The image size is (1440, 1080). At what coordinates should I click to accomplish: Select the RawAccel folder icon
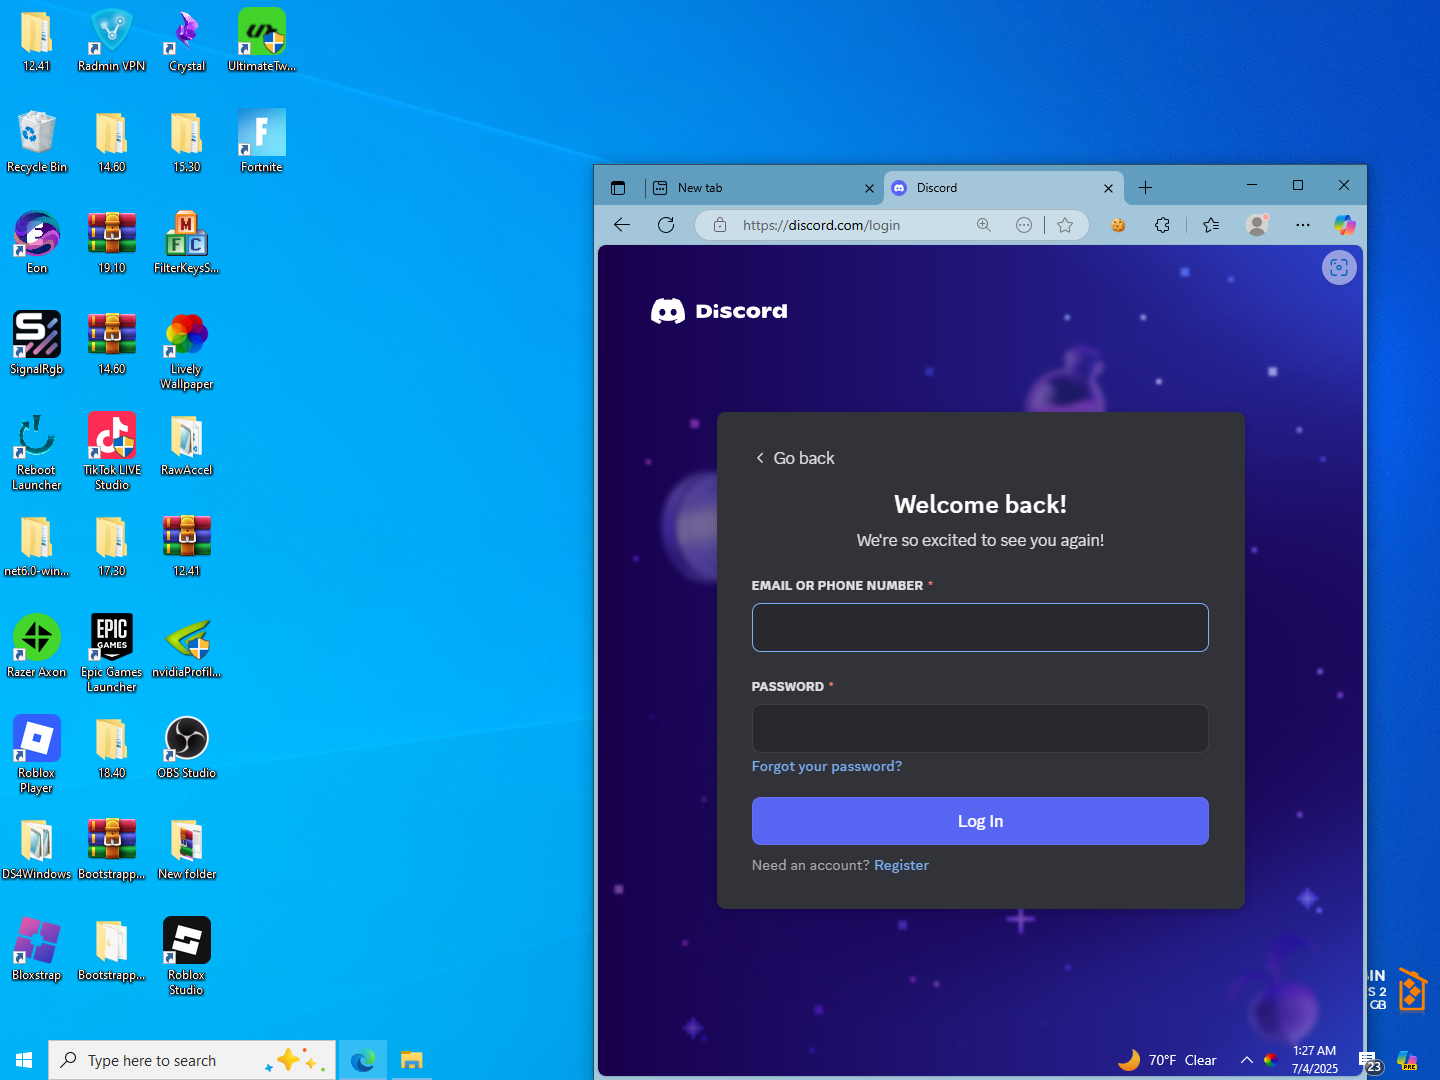click(187, 445)
